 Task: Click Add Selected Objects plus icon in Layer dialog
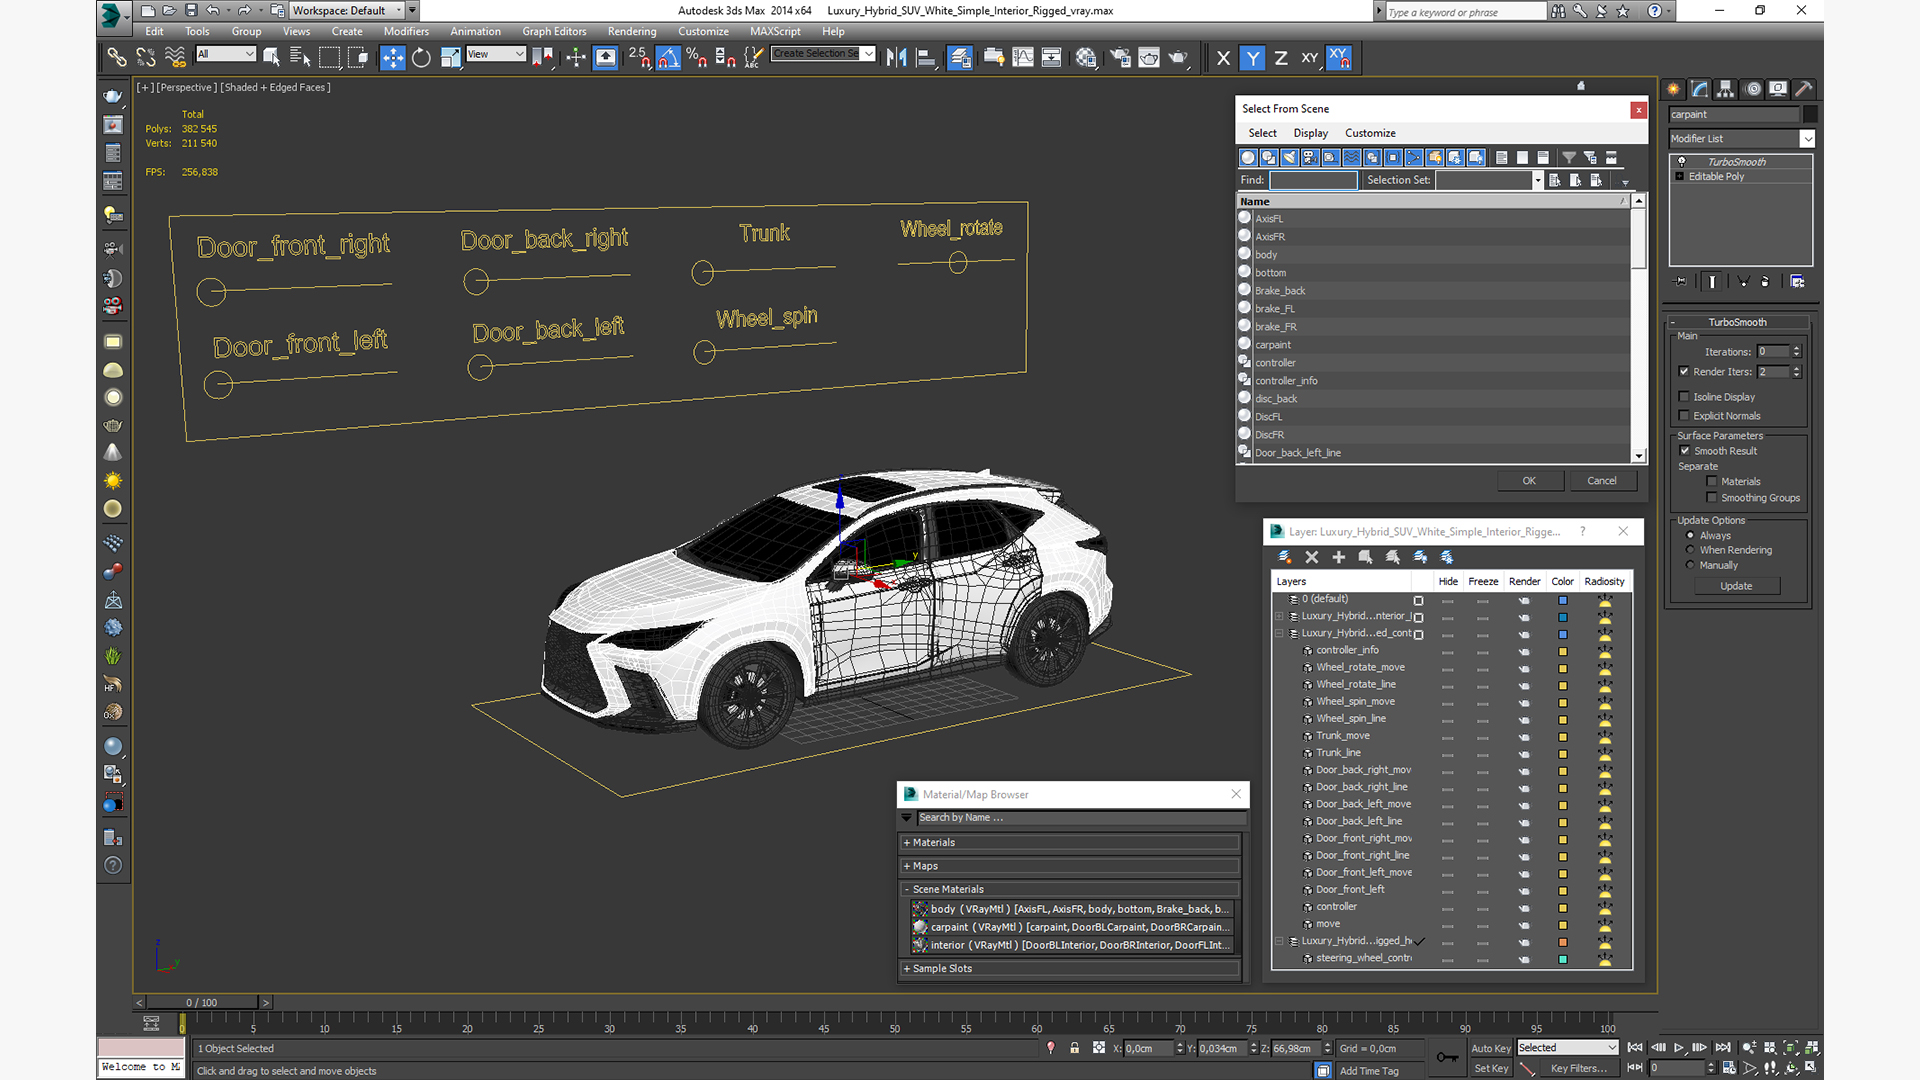click(x=1339, y=557)
